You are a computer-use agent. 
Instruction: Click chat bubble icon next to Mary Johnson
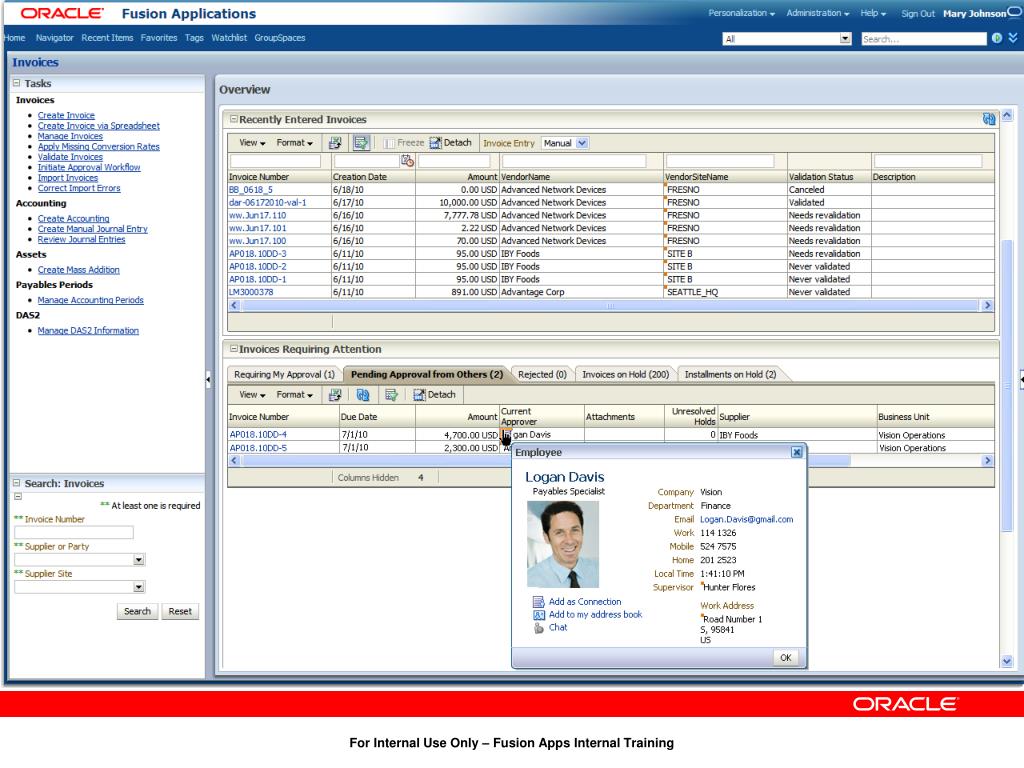[1015, 12]
